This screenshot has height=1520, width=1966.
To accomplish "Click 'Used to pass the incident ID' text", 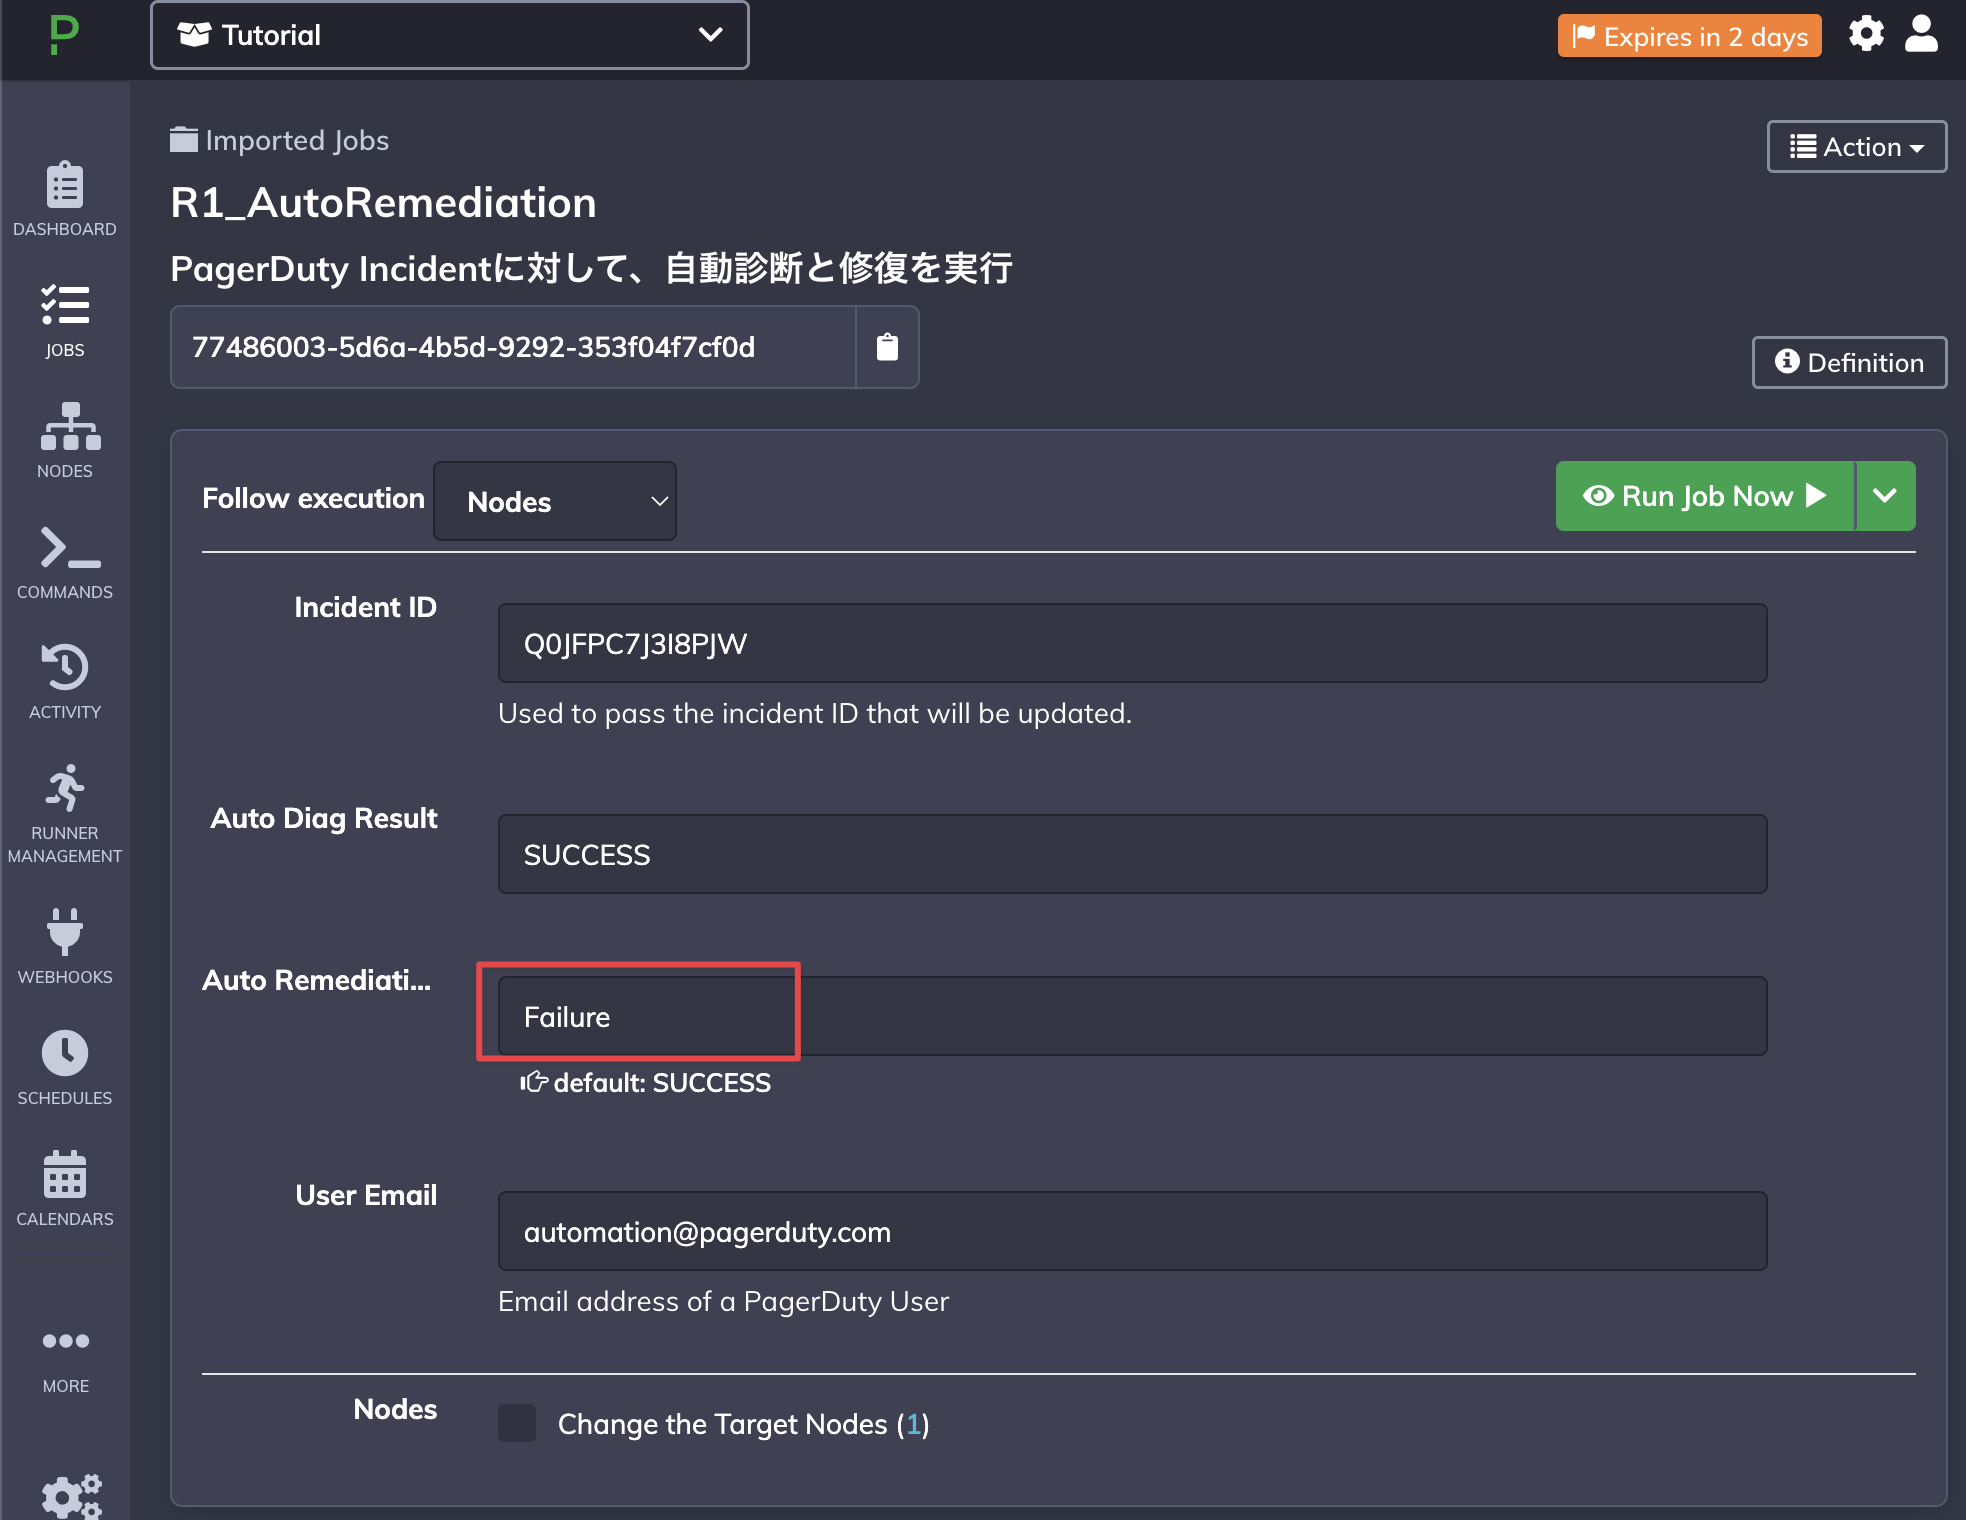I will (x=815, y=713).
